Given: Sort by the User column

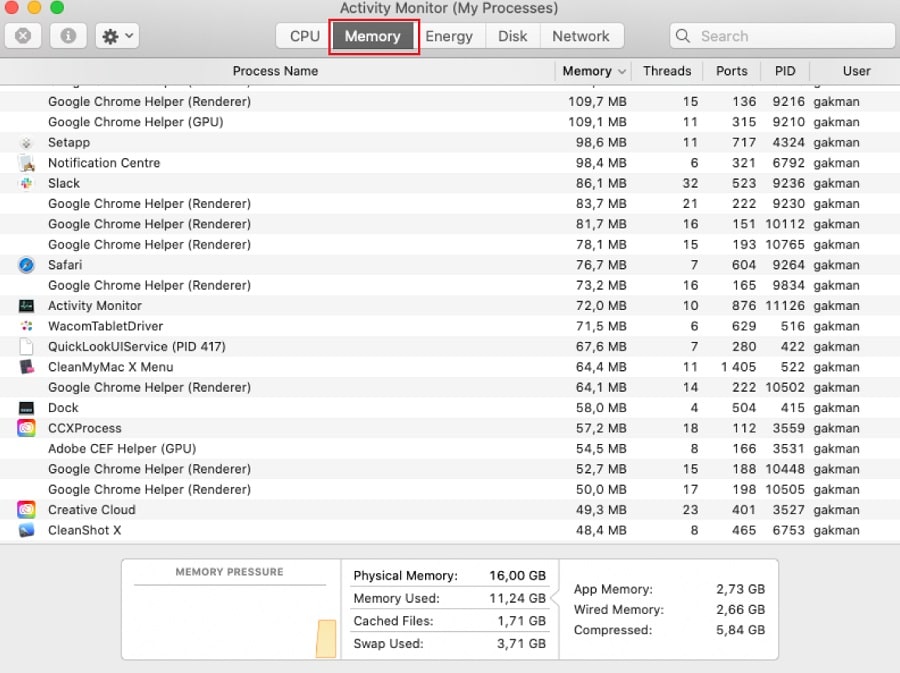Looking at the screenshot, I should (x=856, y=71).
